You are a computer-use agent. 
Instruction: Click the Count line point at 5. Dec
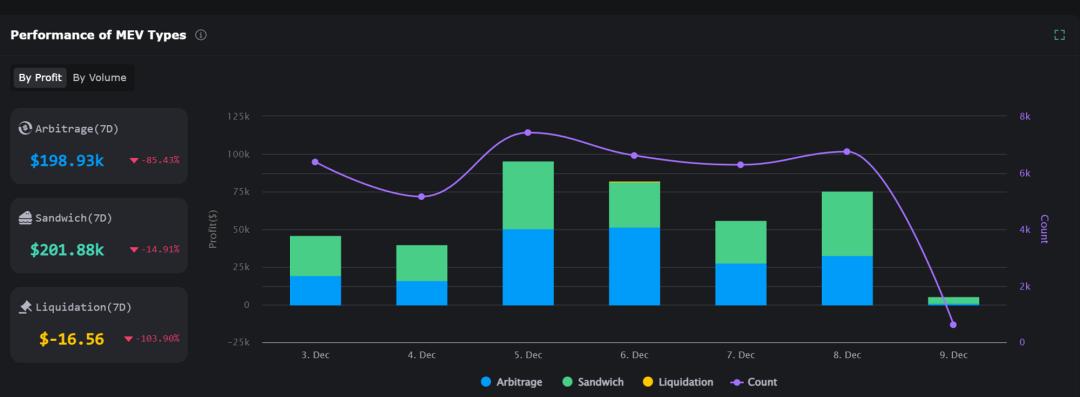coord(528,132)
